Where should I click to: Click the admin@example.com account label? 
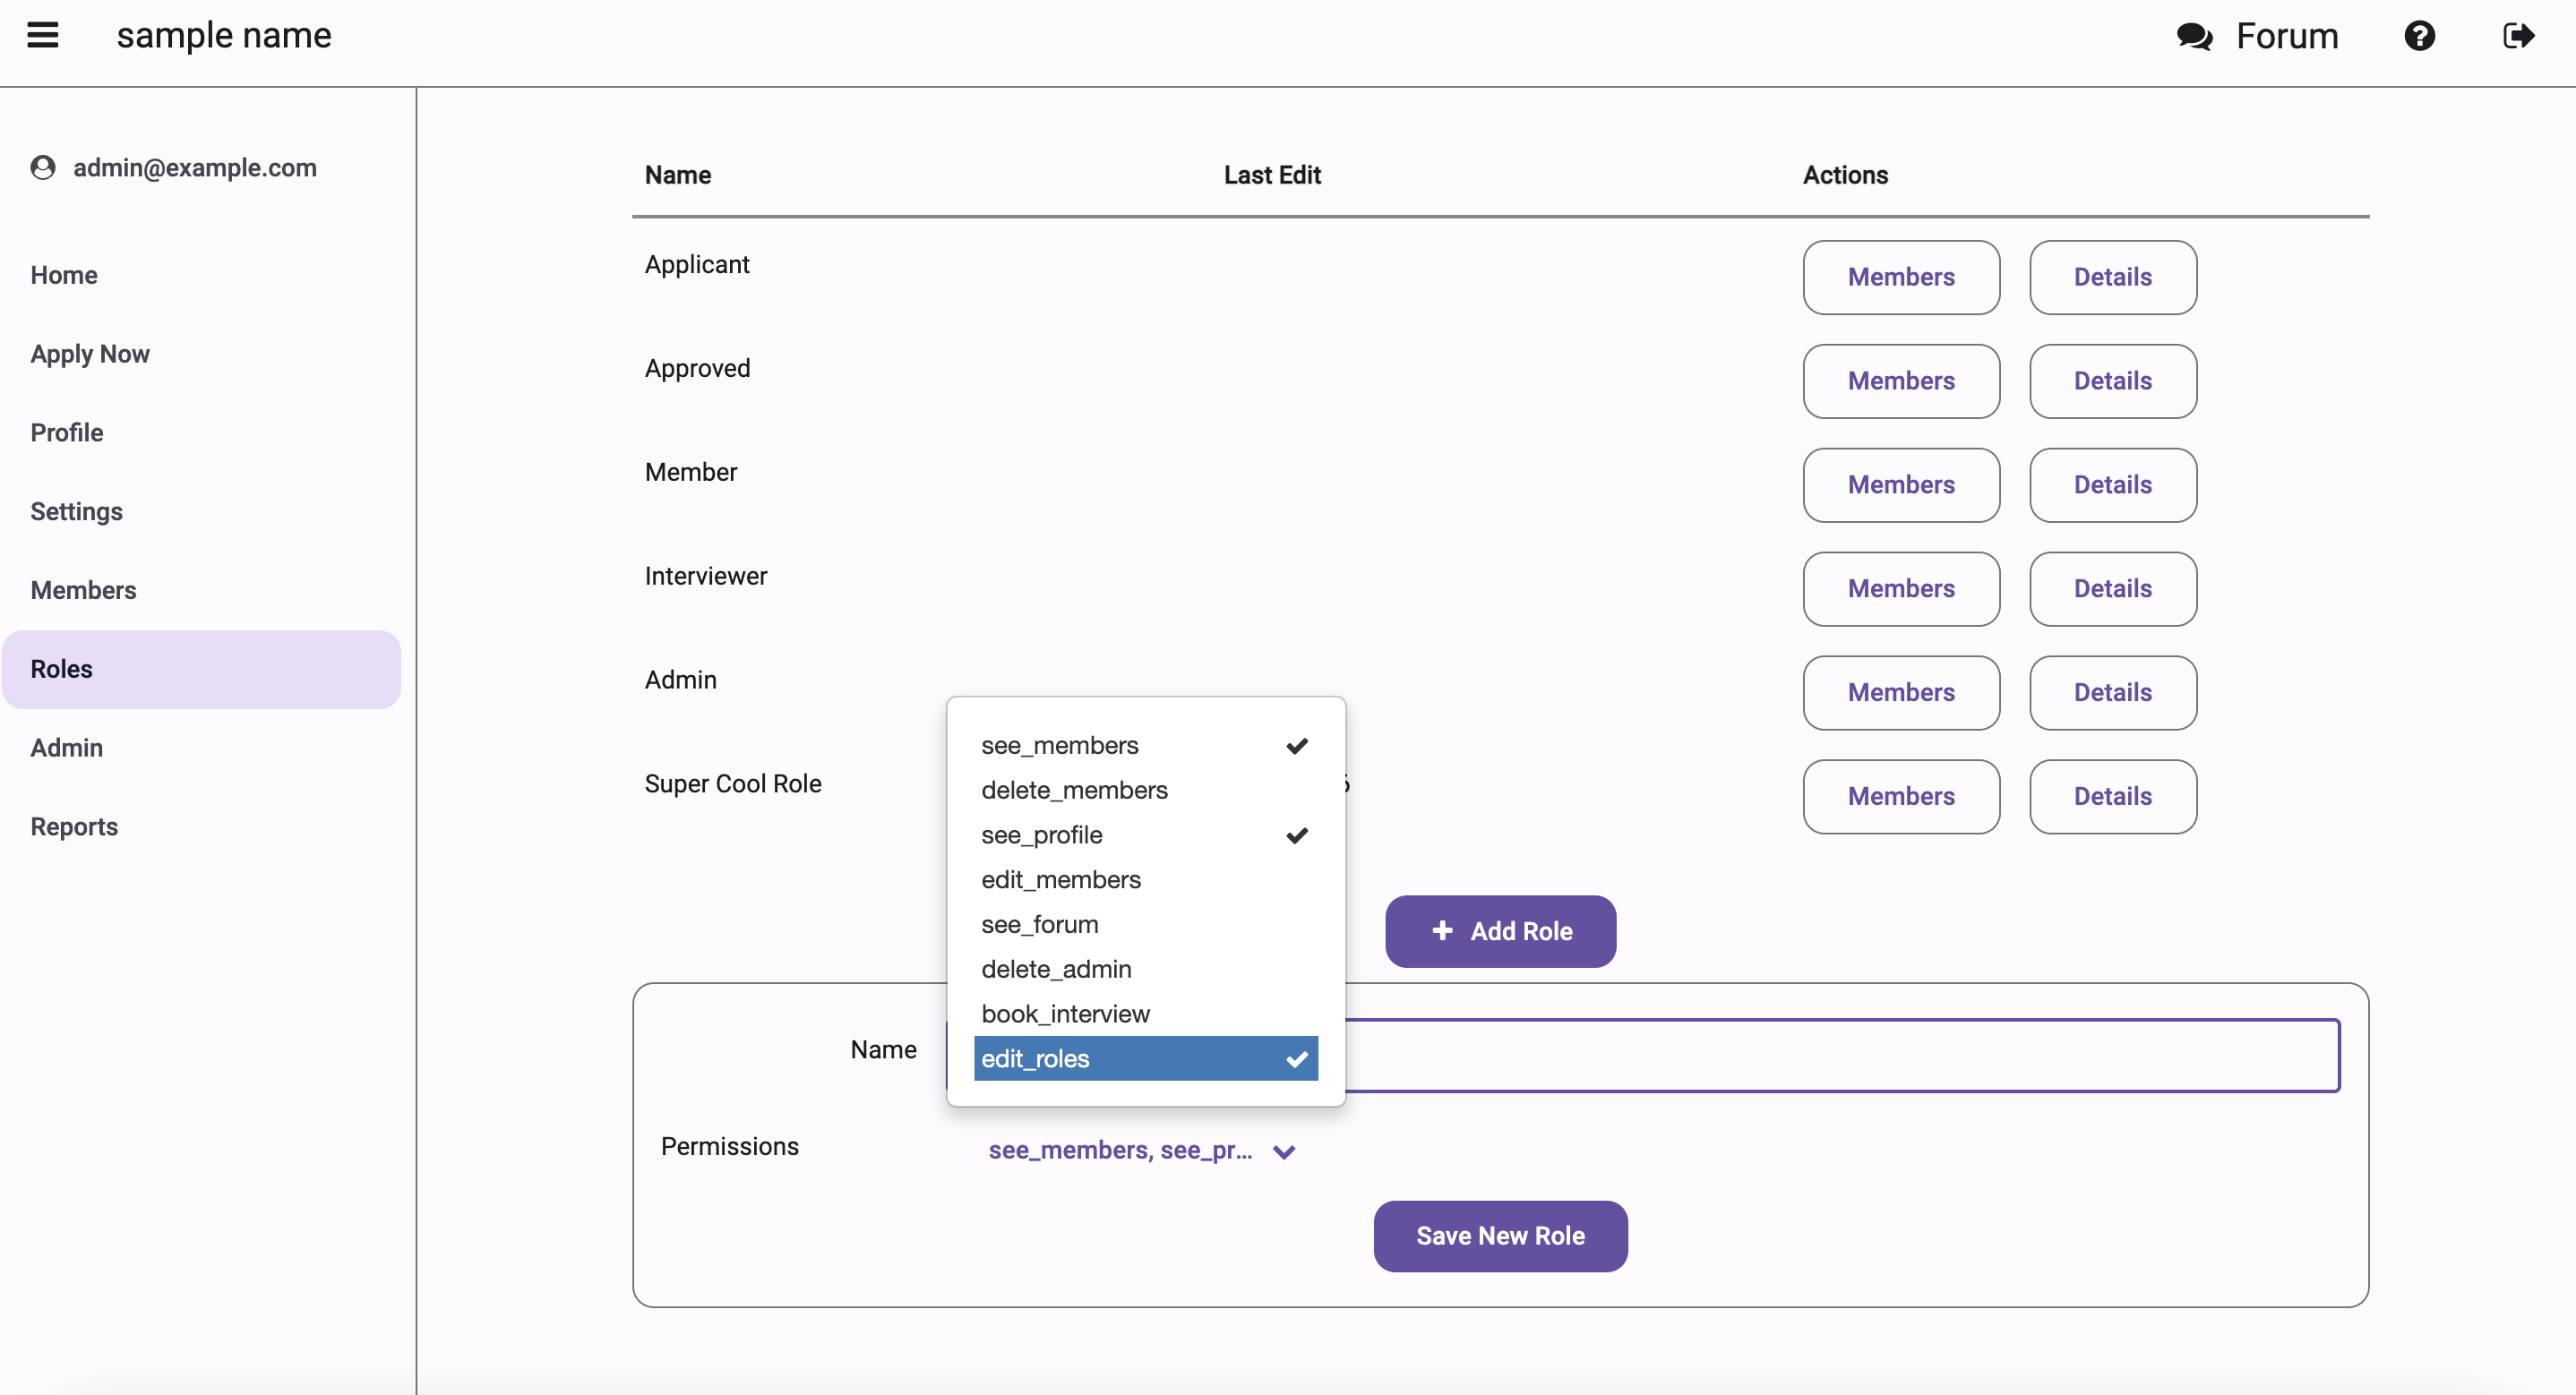(195, 167)
